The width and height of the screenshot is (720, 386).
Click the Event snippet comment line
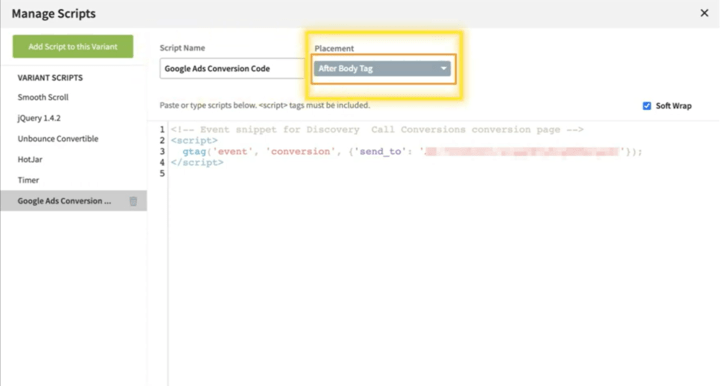coord(377,129)
